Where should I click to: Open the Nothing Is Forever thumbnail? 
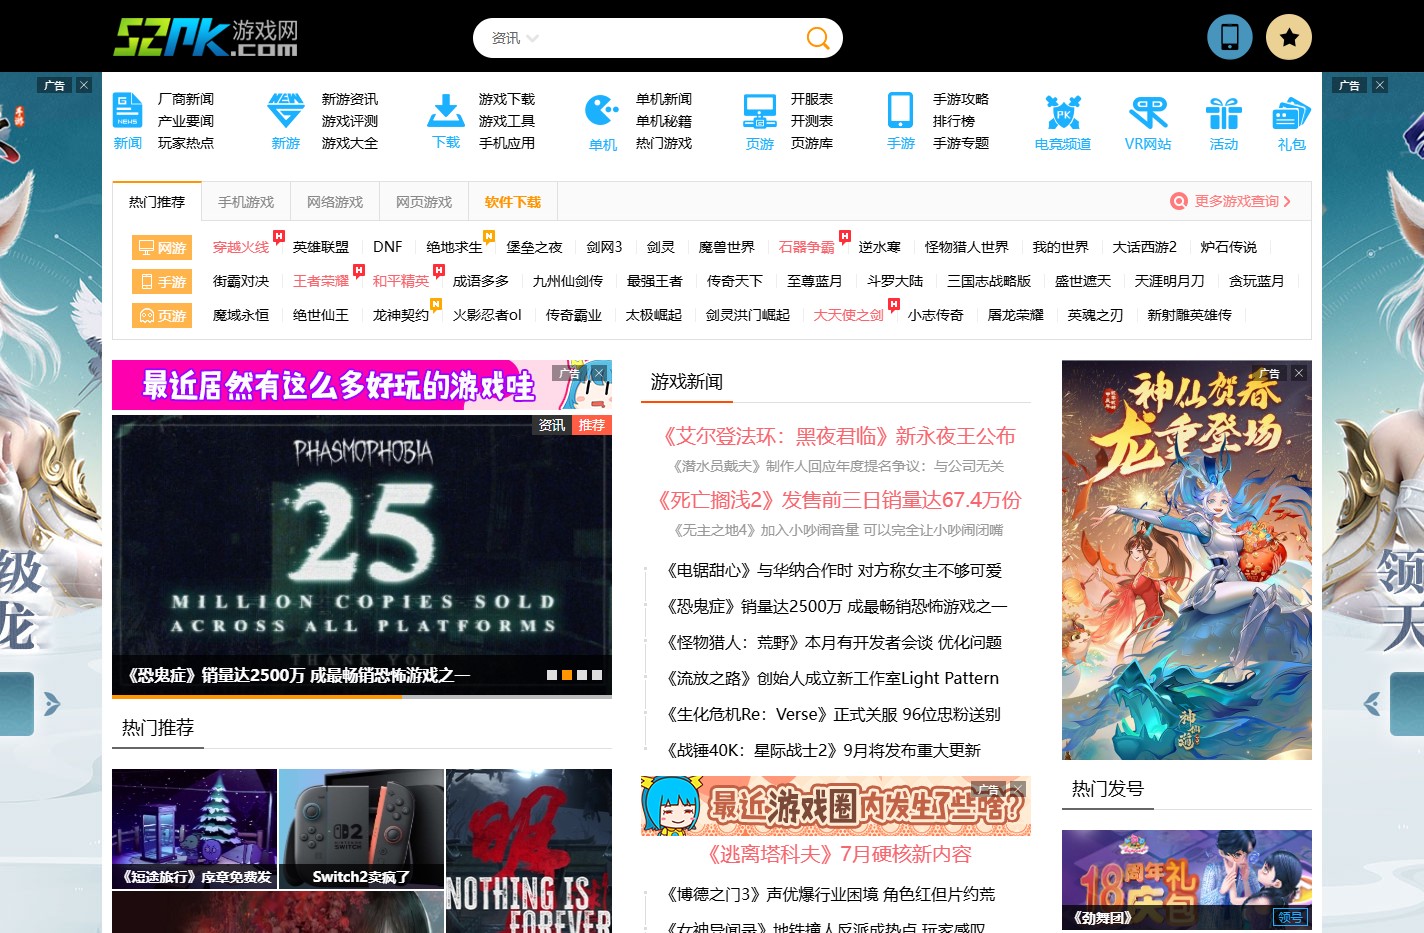pos(529,851)
